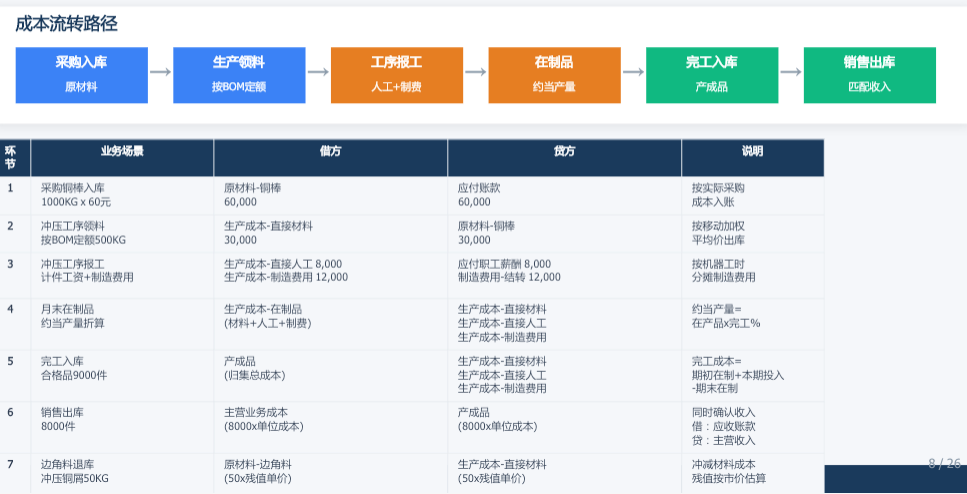The height and width of the screenshot is (494, 967).
Task: Click the 工序报工 orange flow box
Action: [x=397, y=75]
